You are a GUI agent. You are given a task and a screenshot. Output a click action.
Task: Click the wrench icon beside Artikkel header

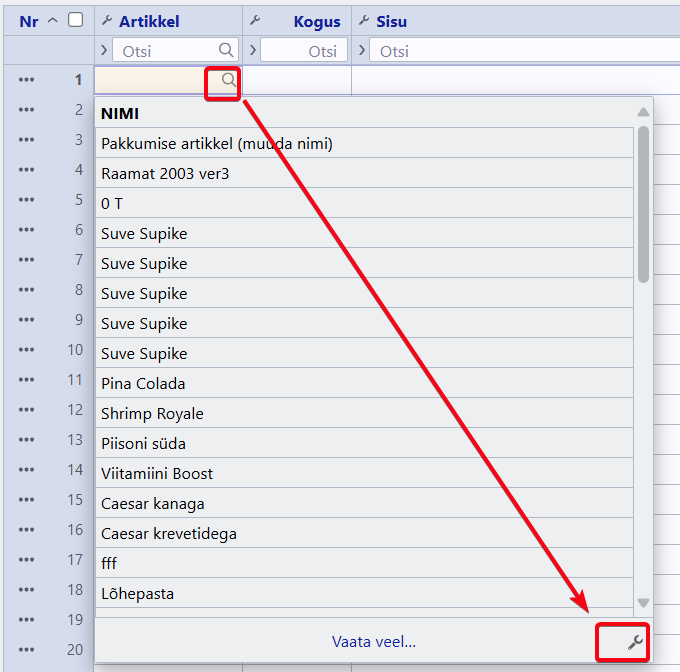pyautogui.click(x=106, y=21)
